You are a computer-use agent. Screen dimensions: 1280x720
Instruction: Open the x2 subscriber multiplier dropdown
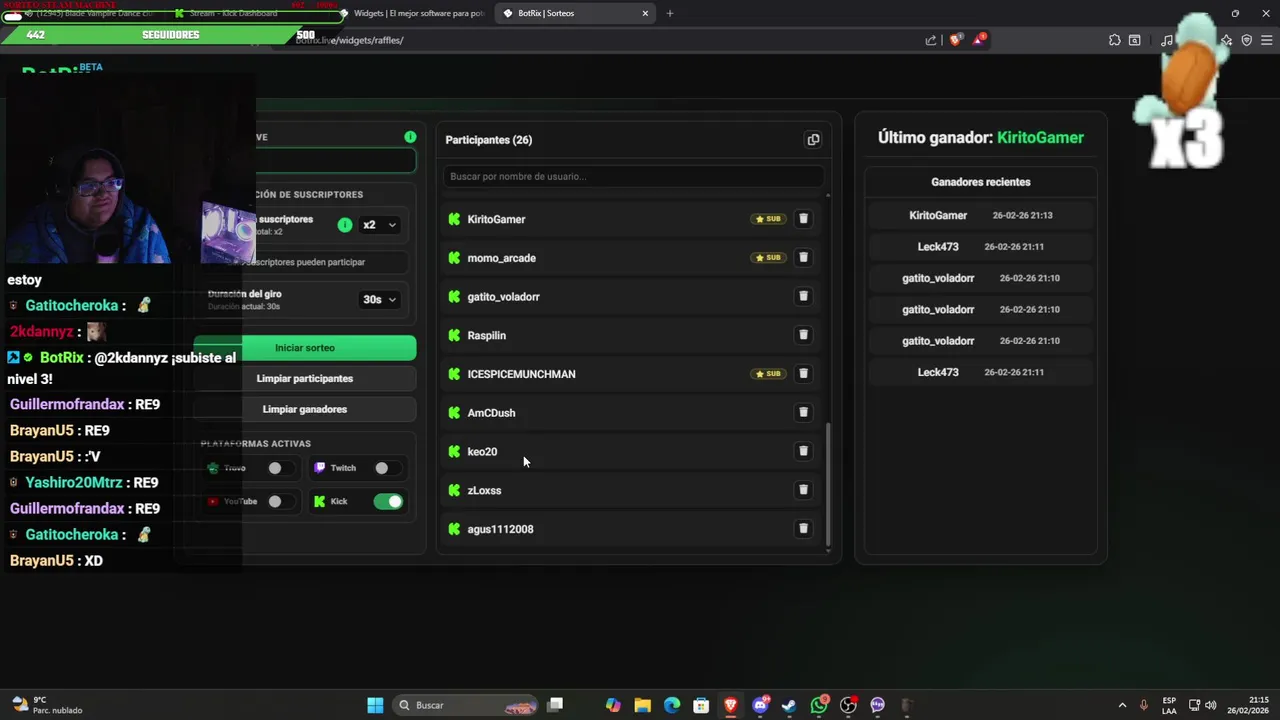click(380, 225)
